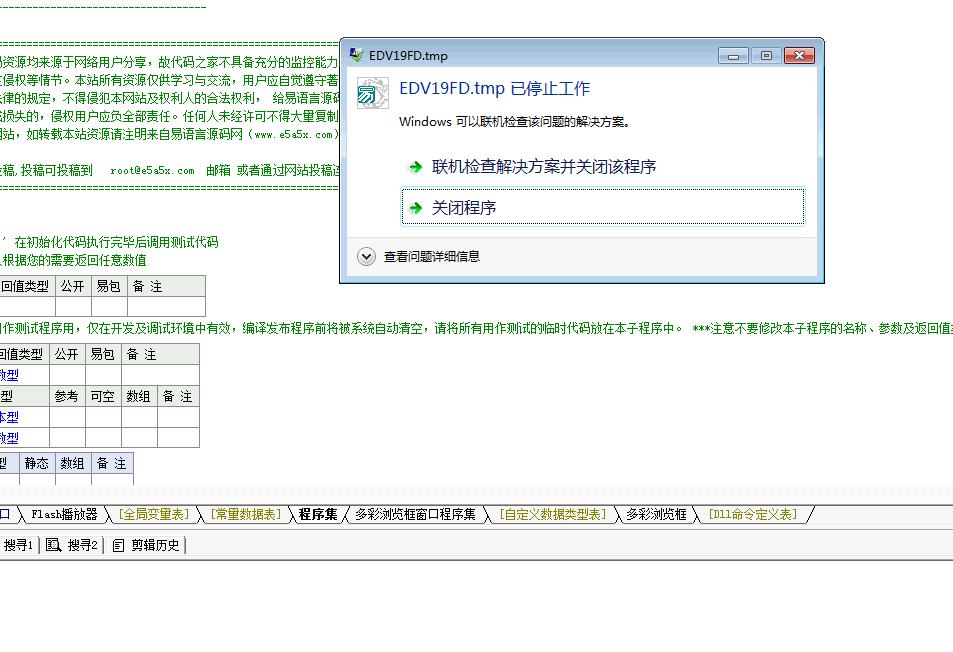The image size is (953, 652).
Task: Close the EDV19FD.tmp dialog window
Action: coord(799,56)
